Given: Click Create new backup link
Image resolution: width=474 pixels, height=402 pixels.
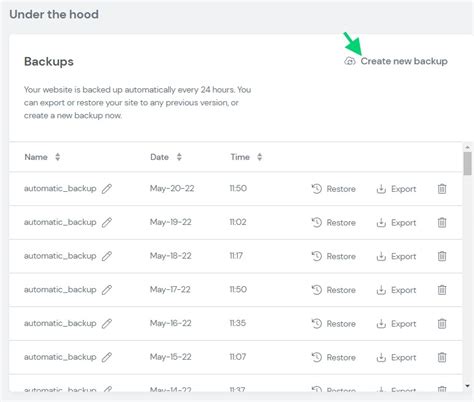Looking at the screenshot, I should [404, 61].
